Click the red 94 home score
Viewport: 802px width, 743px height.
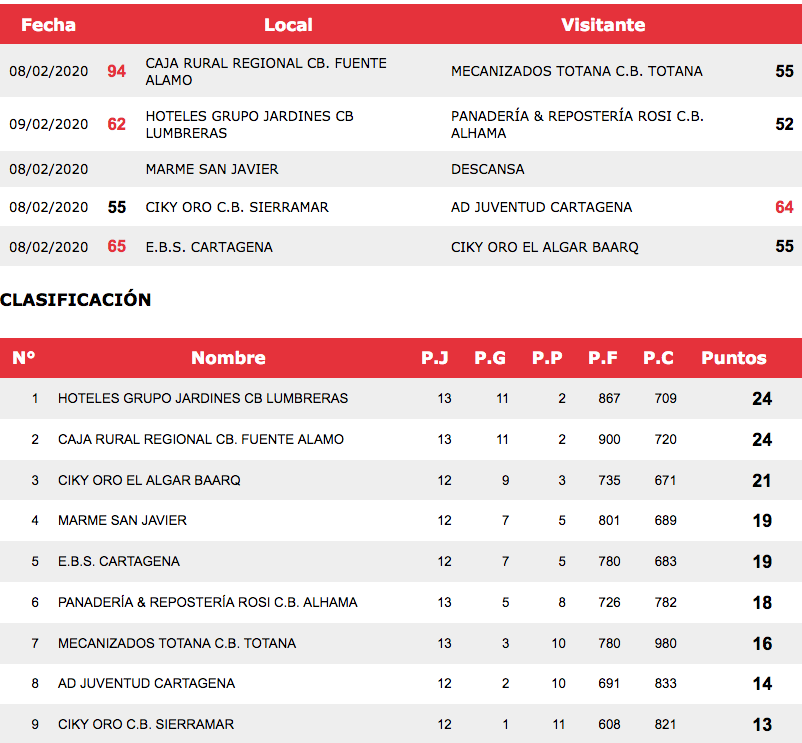tap(117, 71)
